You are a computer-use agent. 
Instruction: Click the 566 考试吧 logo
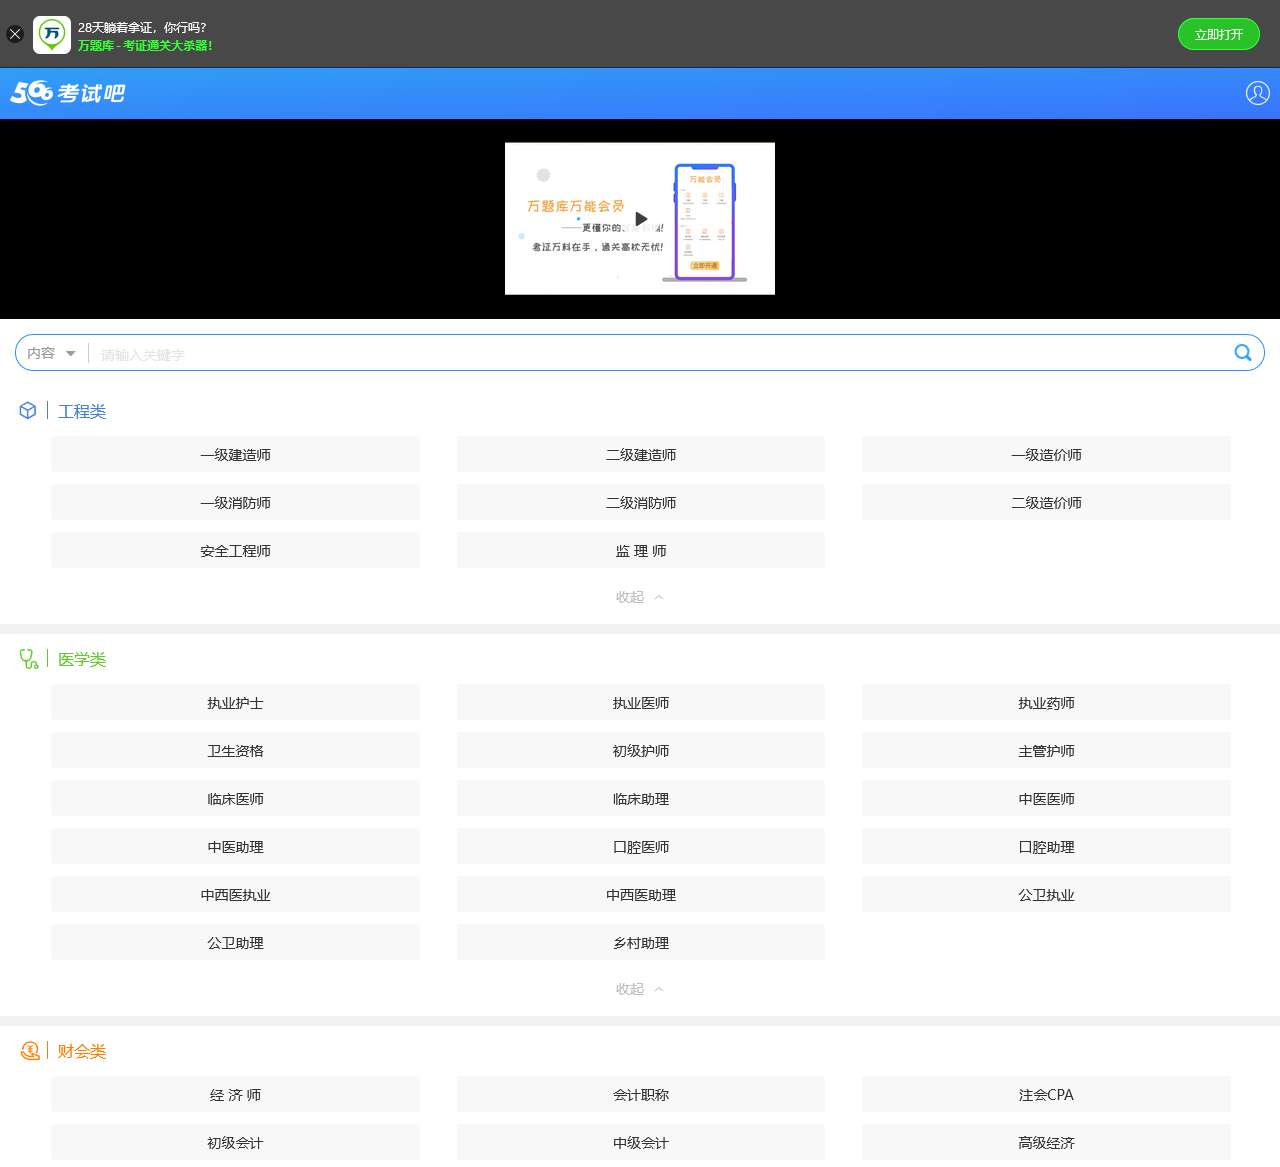pos(68,93)
